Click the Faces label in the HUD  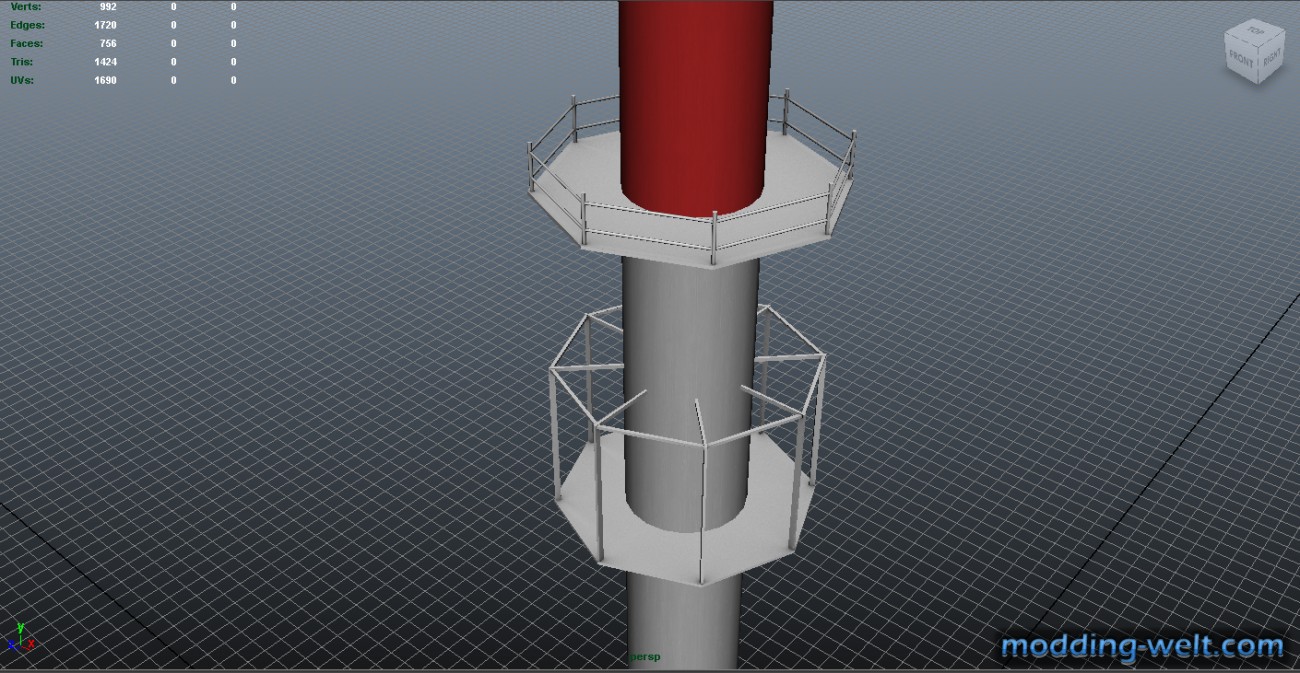click(27, 43)
